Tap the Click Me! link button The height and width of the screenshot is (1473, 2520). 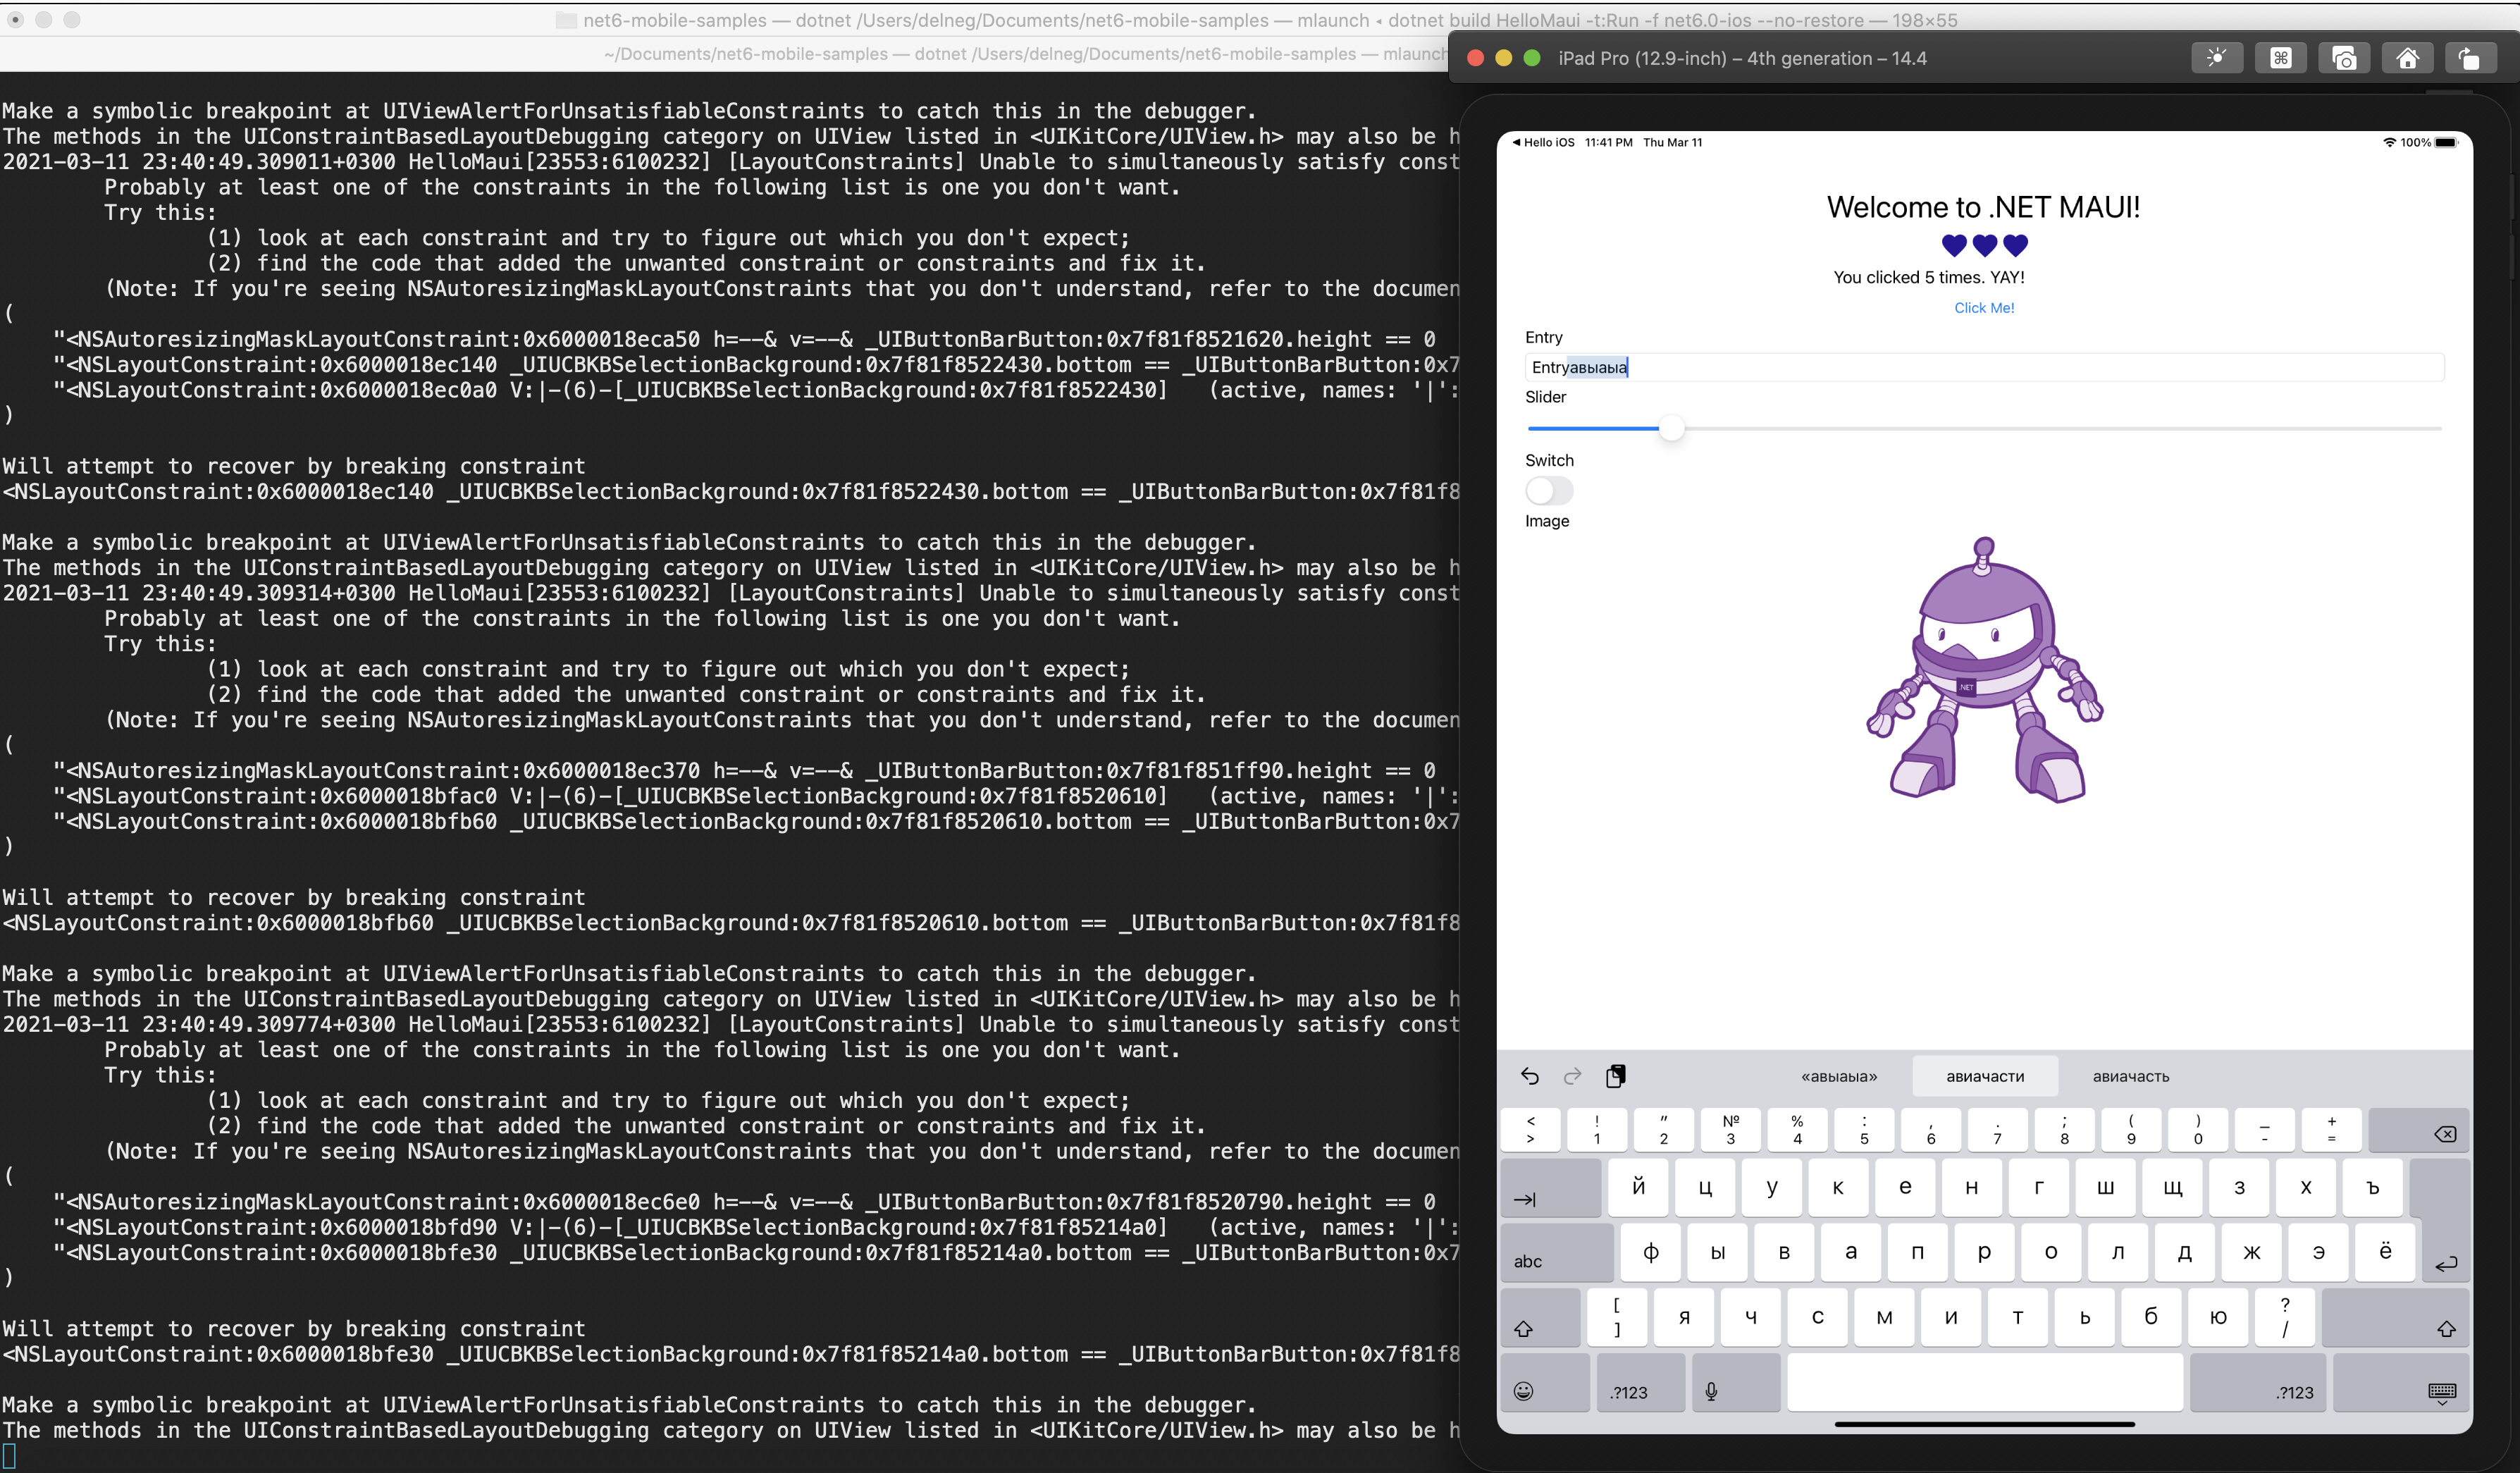[x=1984, y=308]
